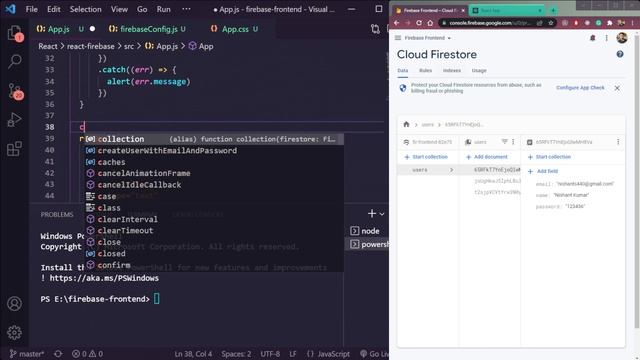Open Firebase console overflow menu beside bell
640x360 pixels.
(x=607, y=38)
